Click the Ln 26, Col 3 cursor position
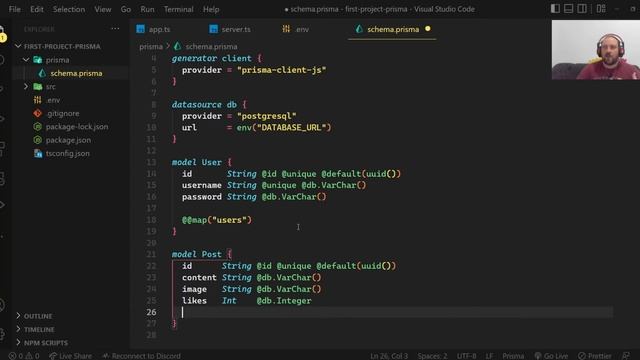640x360 pixels. click(x=389, y=356)
